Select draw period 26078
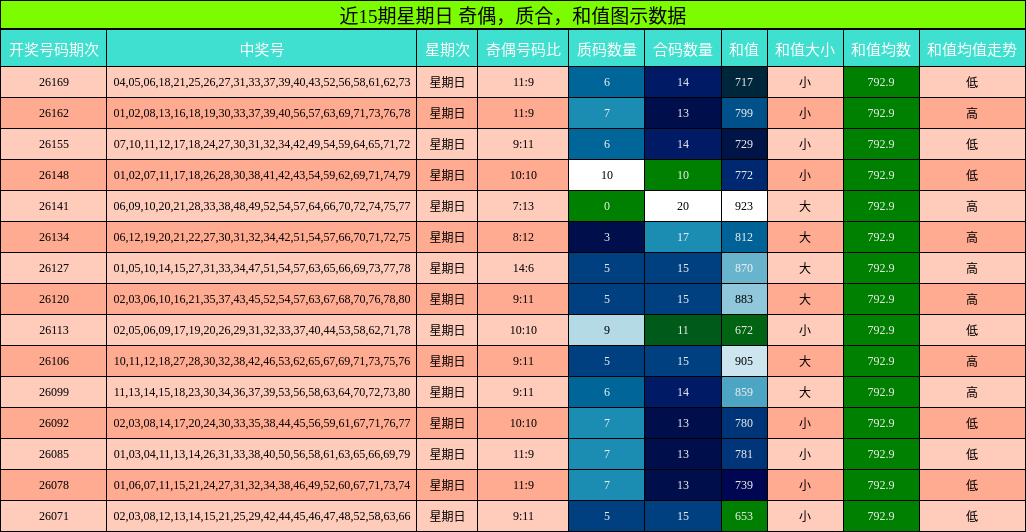Screen dimensions: 1026x532 pos(54,485)
